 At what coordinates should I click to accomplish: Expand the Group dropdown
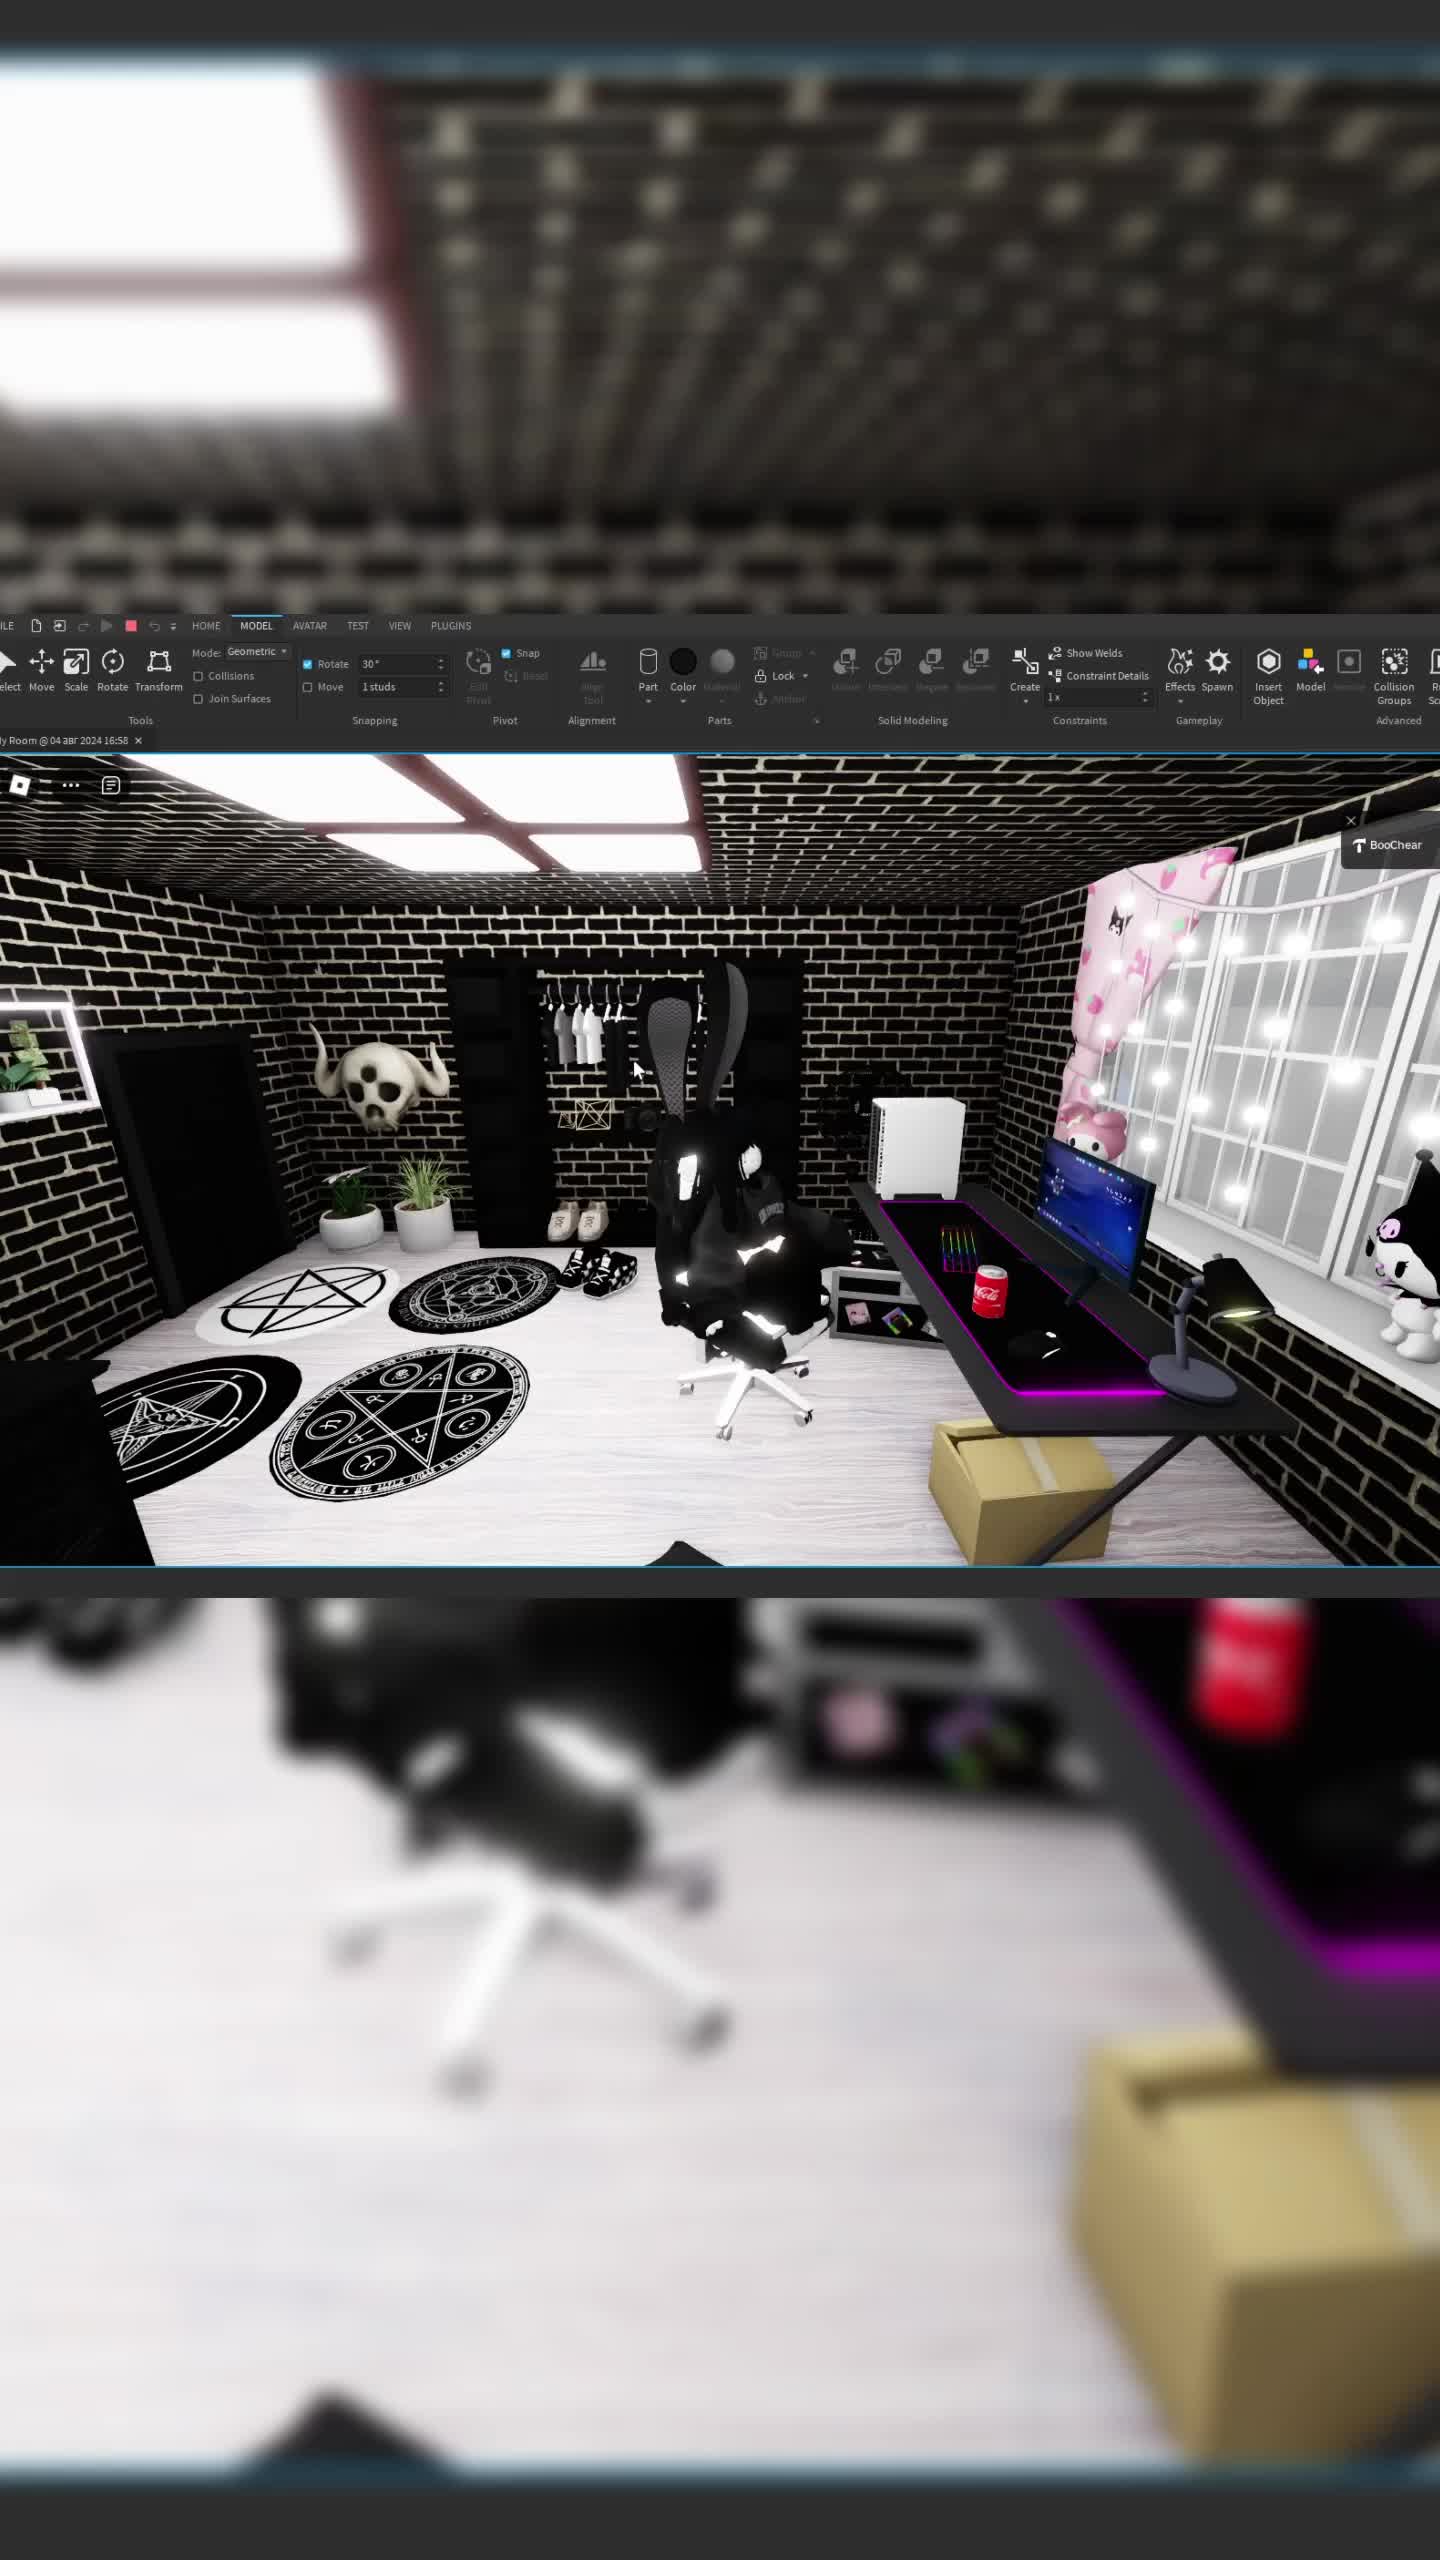click(813, 653)
